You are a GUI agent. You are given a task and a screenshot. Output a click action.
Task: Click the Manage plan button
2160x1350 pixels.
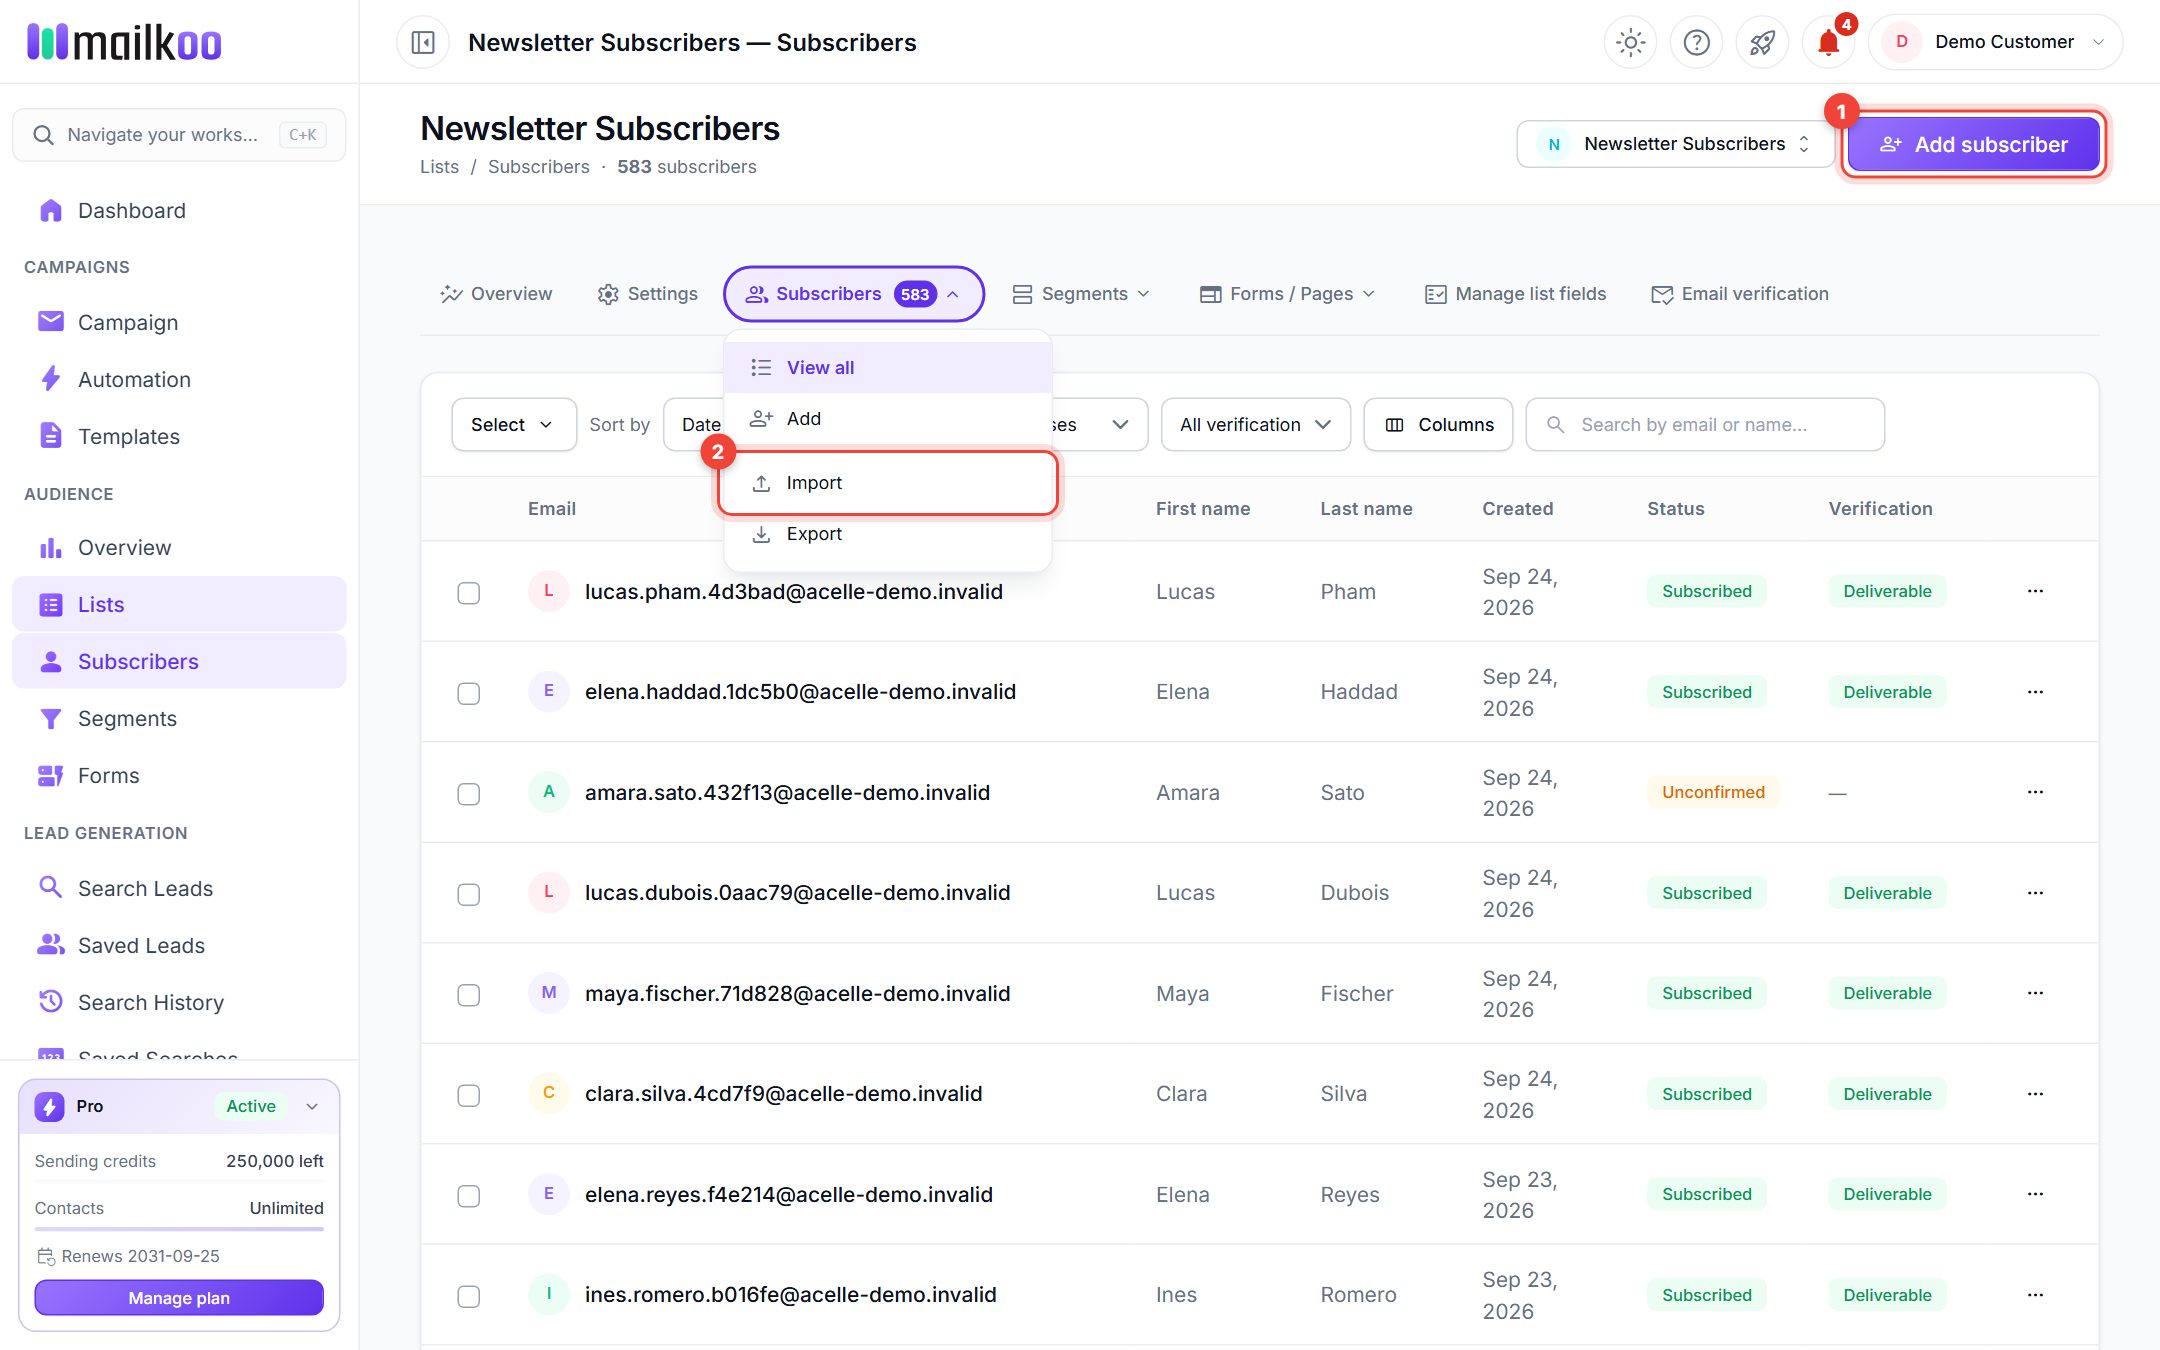(179, 1298)
